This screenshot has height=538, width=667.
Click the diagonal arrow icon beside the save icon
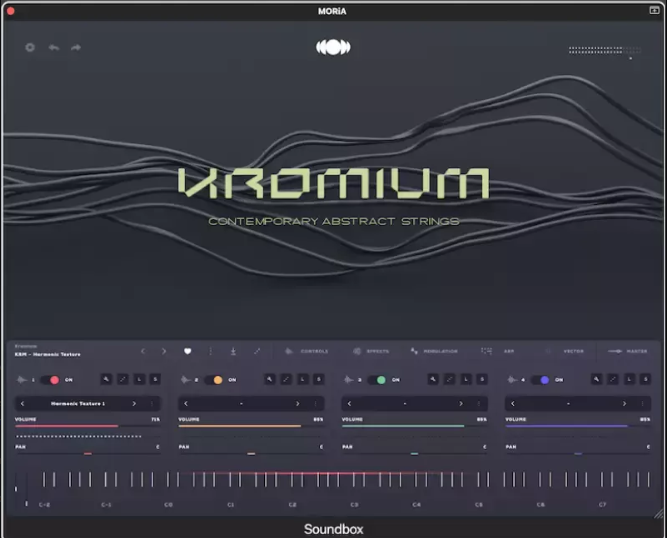point(257,351)
